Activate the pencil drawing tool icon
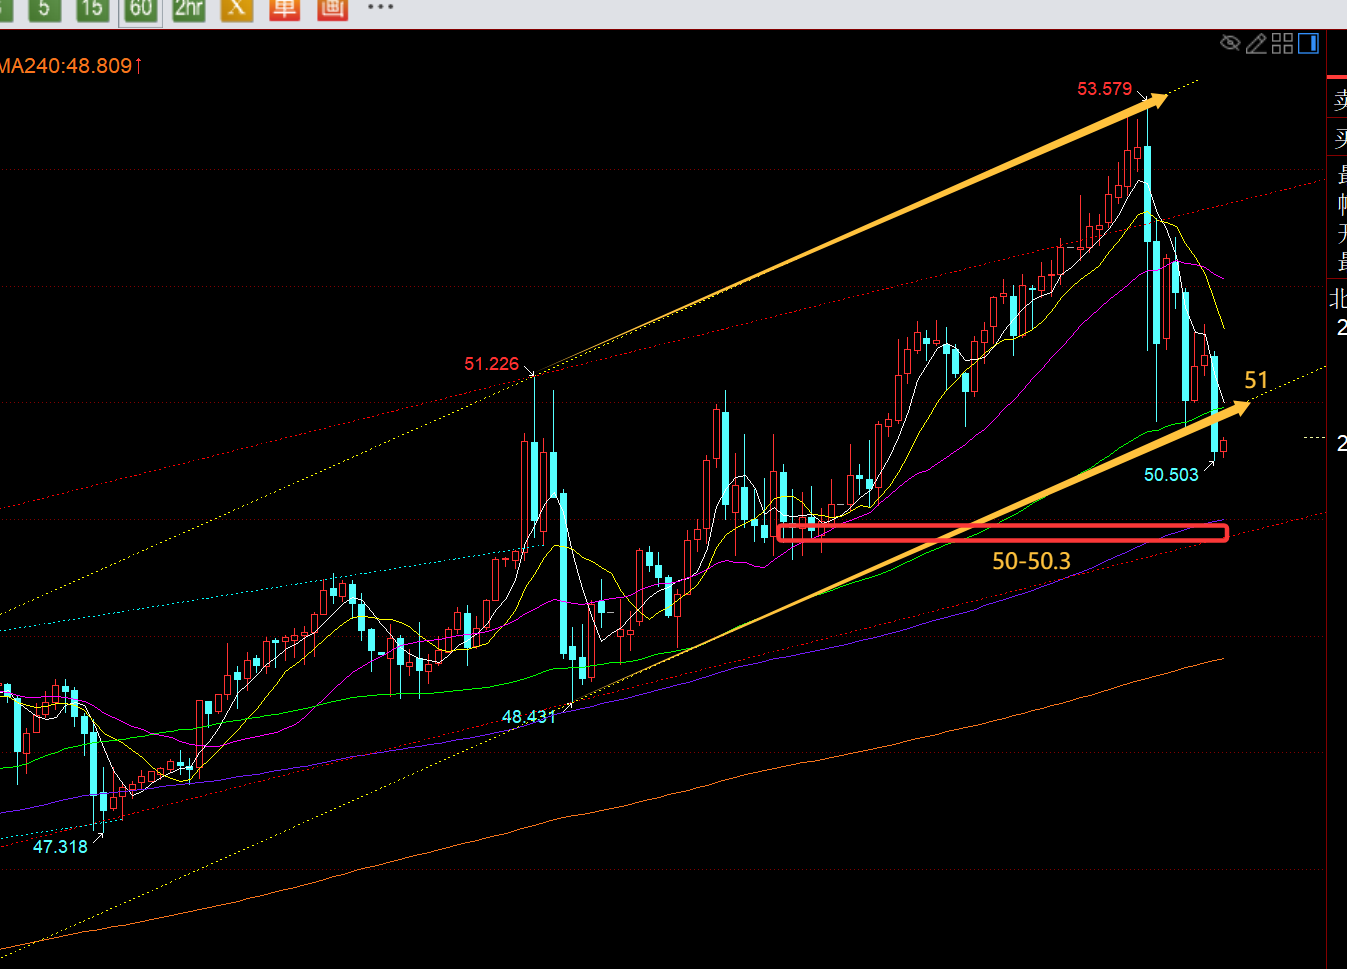The height and width of the screenshot is (969, 1347). tap(1256, 43)
